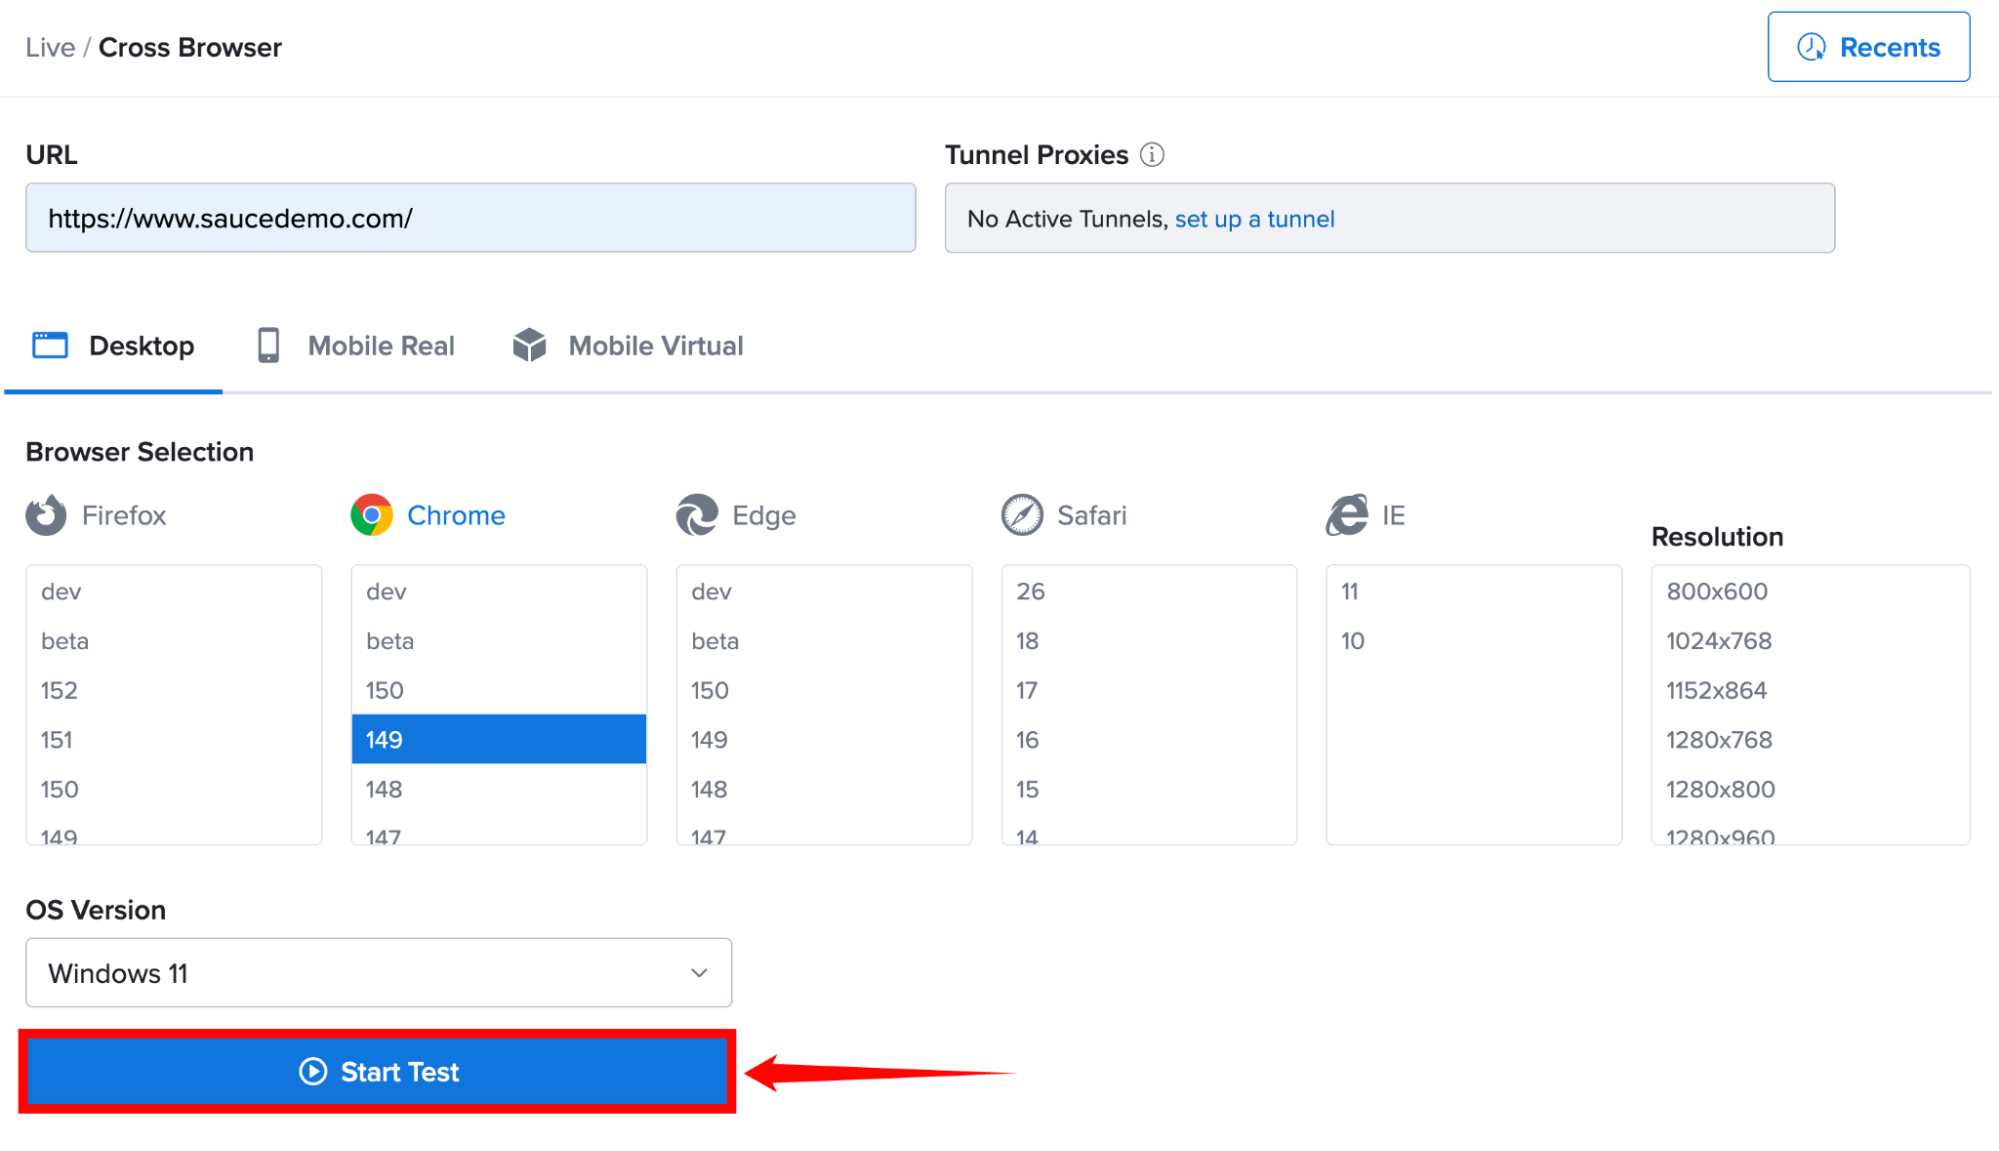Click the Internet Explorer icon
The image size is (1999, 1151).
pos(1347,515)
